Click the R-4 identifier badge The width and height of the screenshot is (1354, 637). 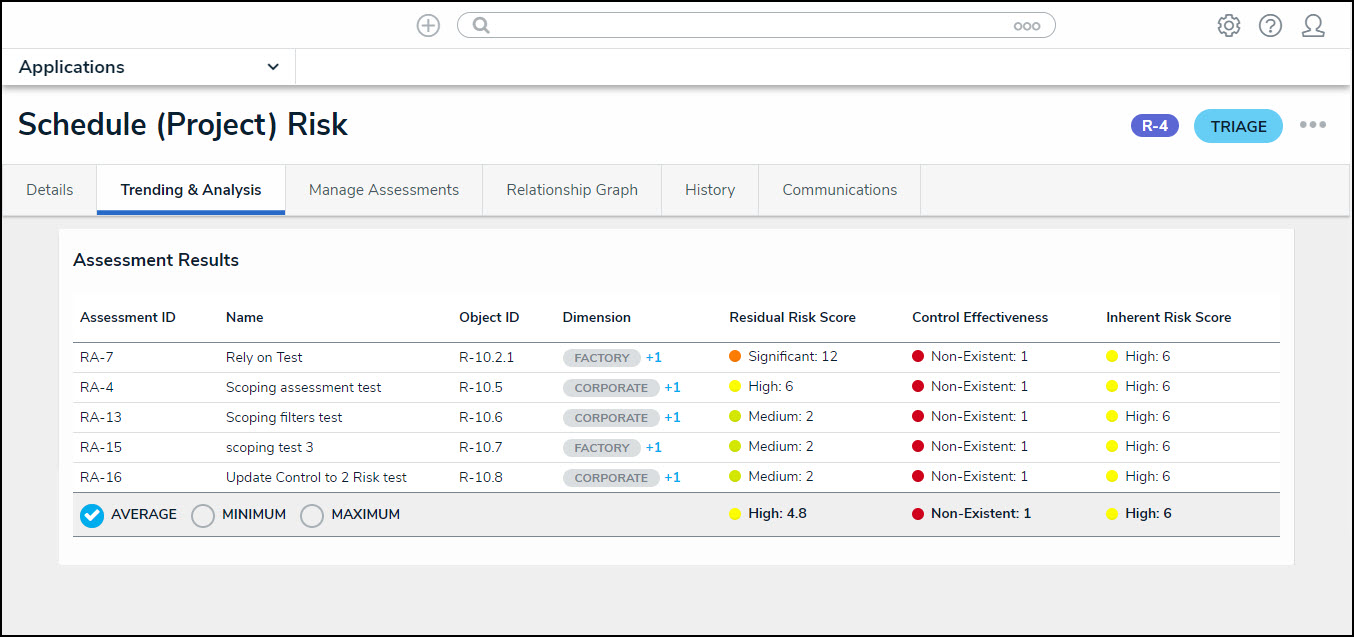(x=1154, y=126)
